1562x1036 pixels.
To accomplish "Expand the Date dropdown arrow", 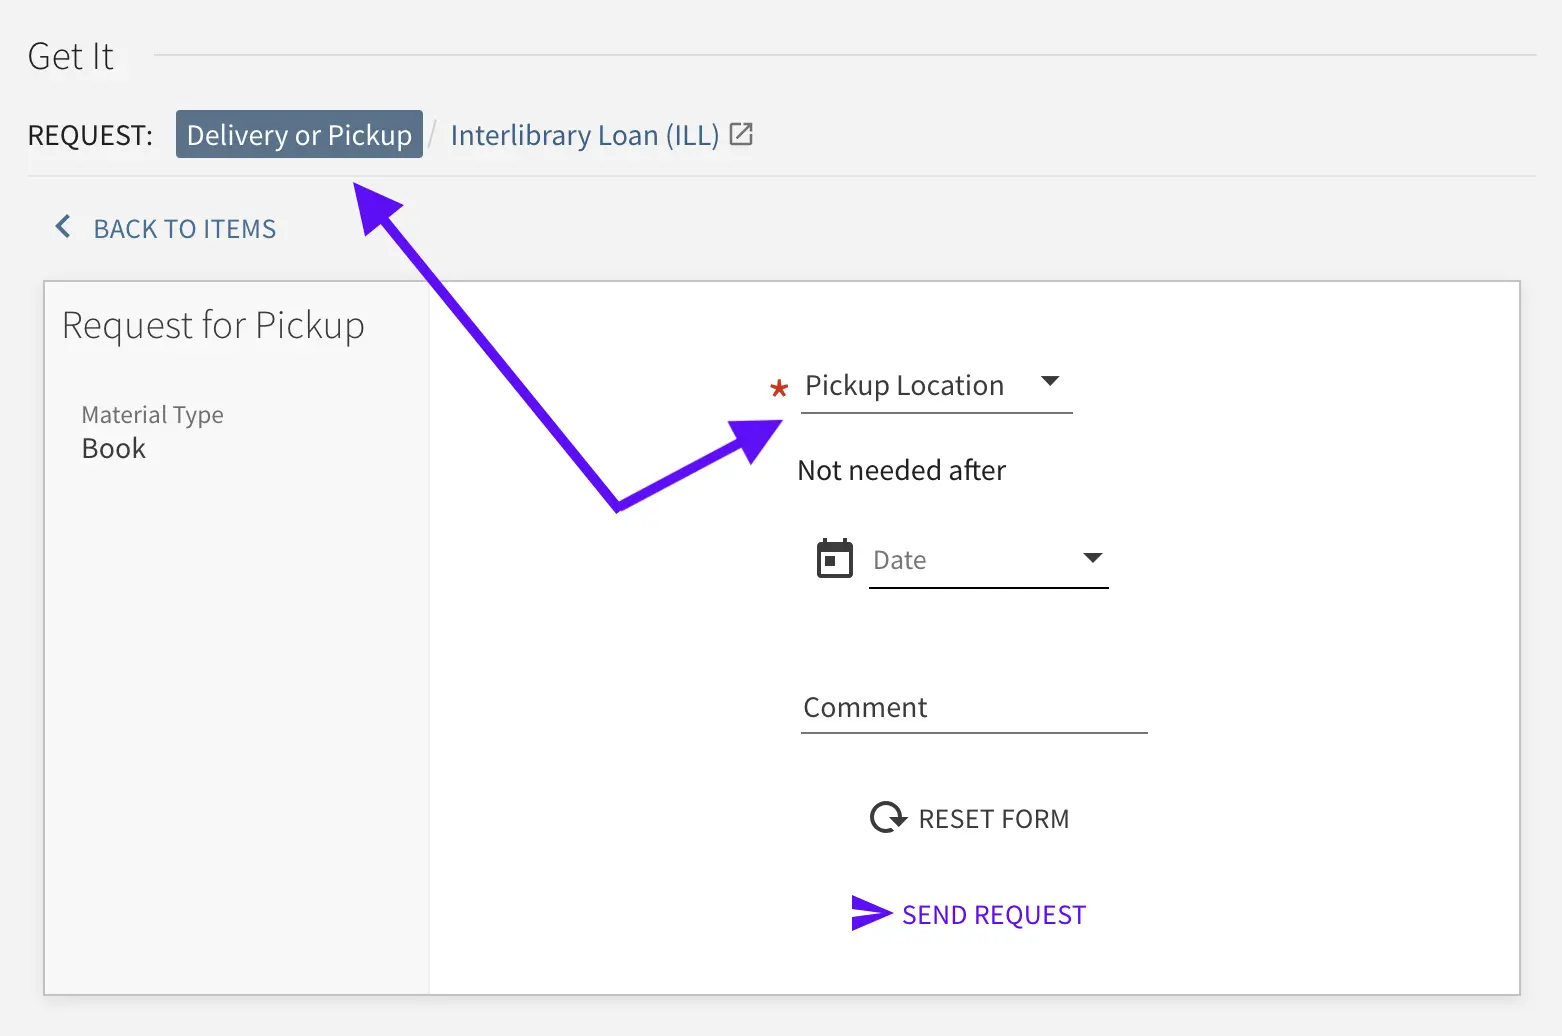I will point(1093,558).
